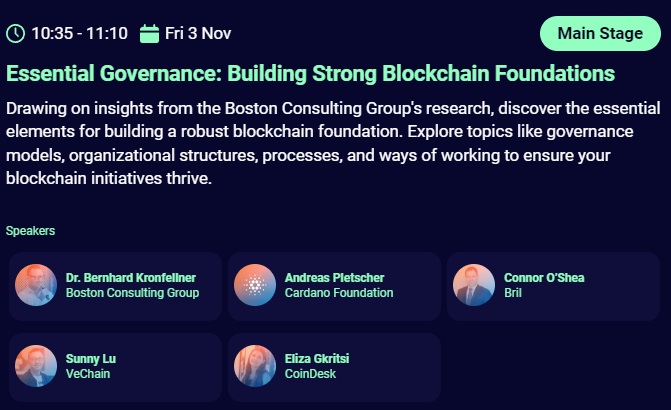Select the Dr. Bernhard Kronfellner speaker name
The image size is (671, 410).
(130, 277)
